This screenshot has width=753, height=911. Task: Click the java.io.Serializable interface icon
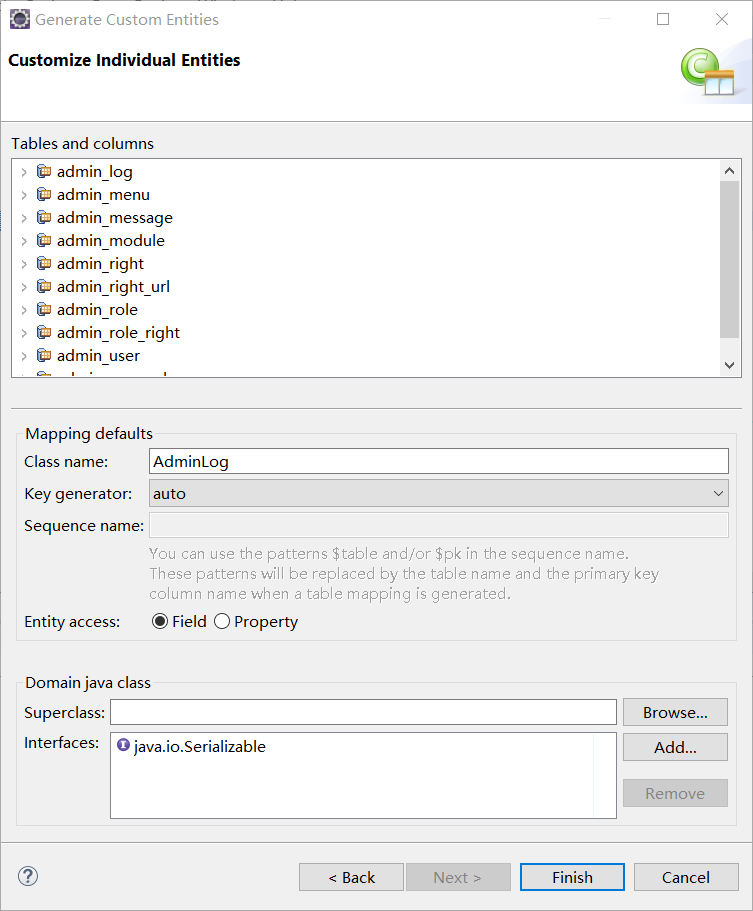123,745
